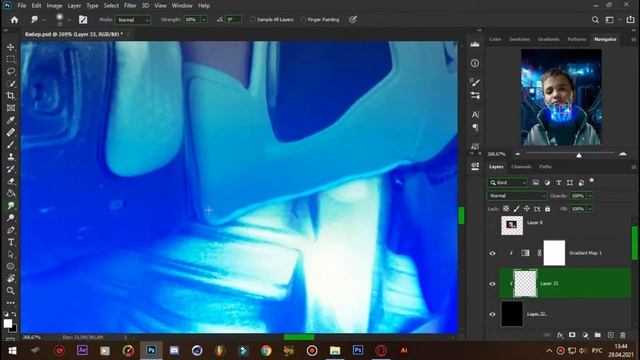Click the angle input field

233,20
